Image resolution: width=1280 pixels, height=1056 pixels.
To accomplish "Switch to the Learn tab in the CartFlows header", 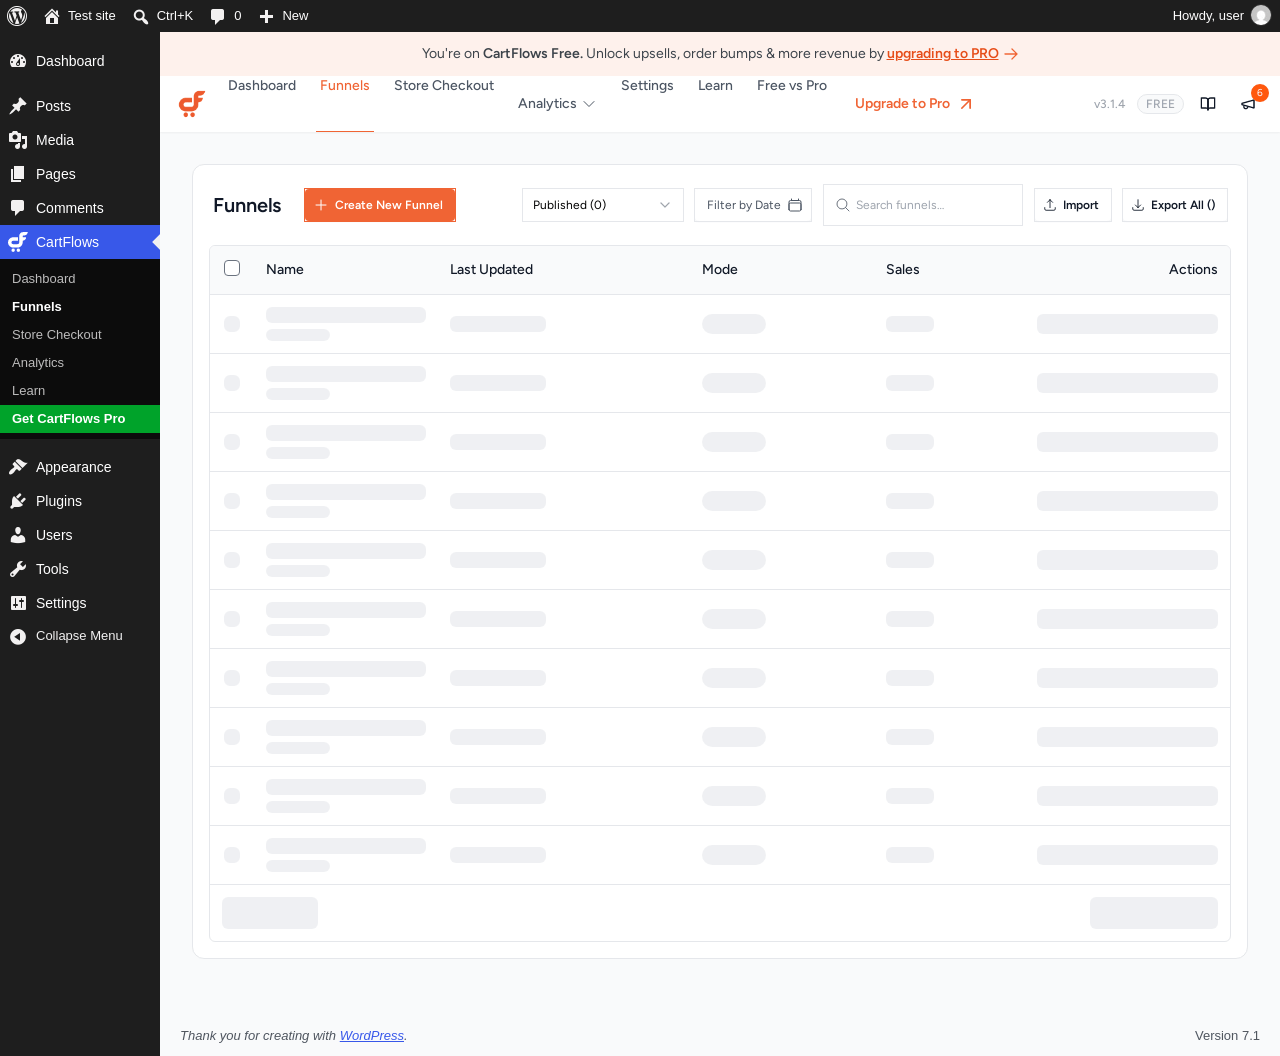I will click(x=715, y=86).
